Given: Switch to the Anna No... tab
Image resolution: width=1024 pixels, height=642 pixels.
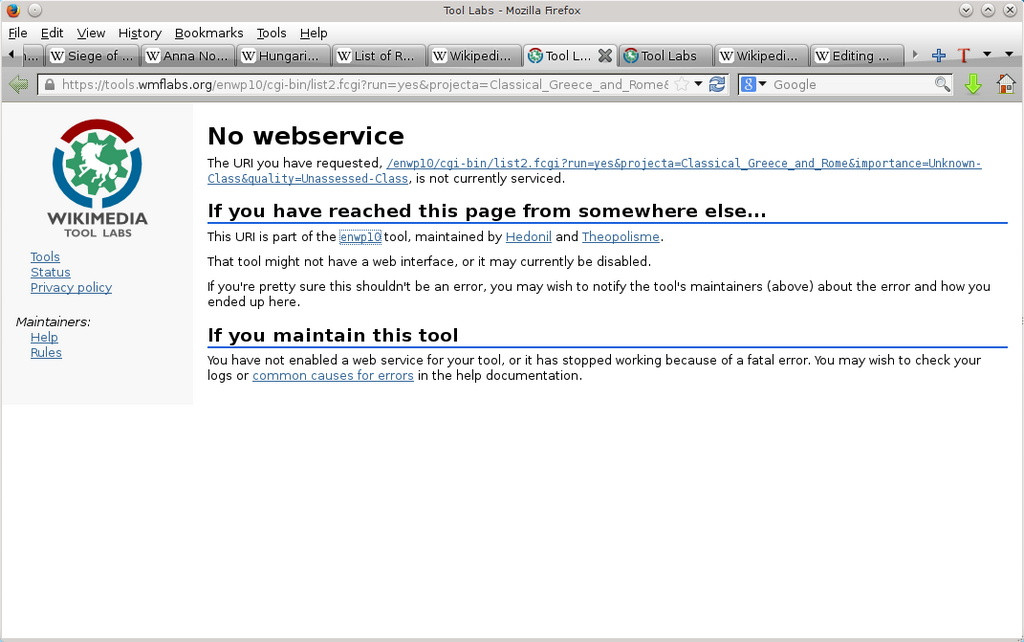Looking at the screenshot, I should (x=188, y=56).
